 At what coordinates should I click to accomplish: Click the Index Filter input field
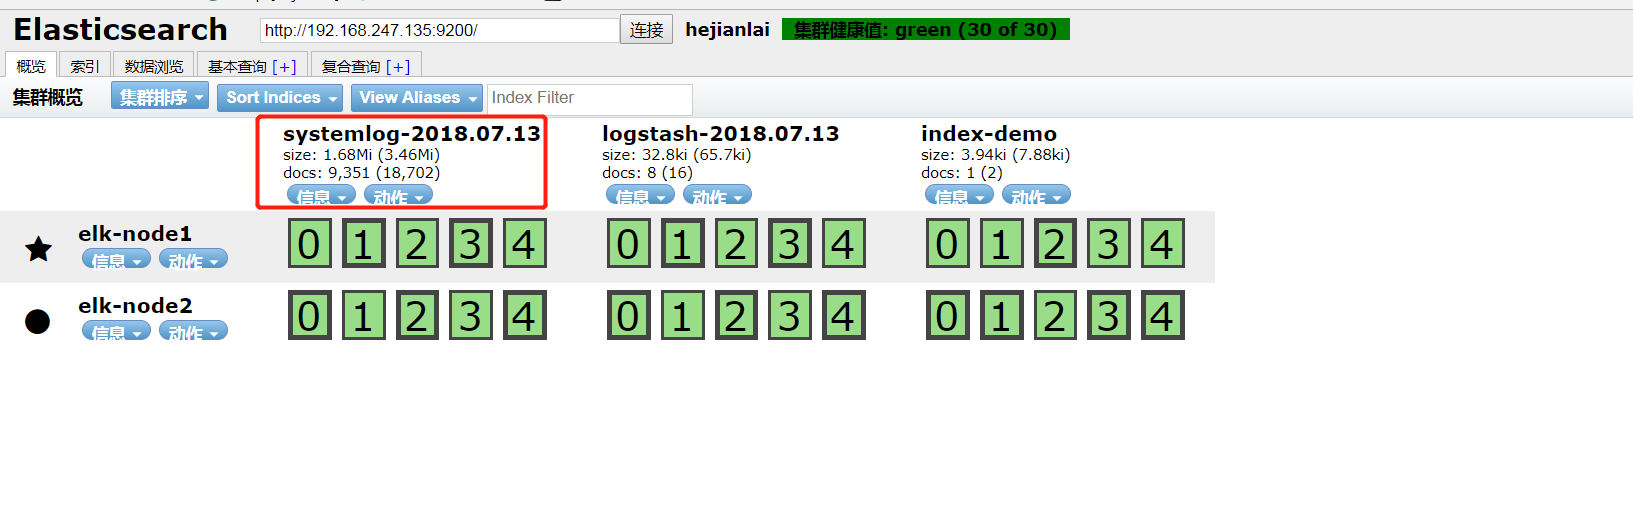589,98
